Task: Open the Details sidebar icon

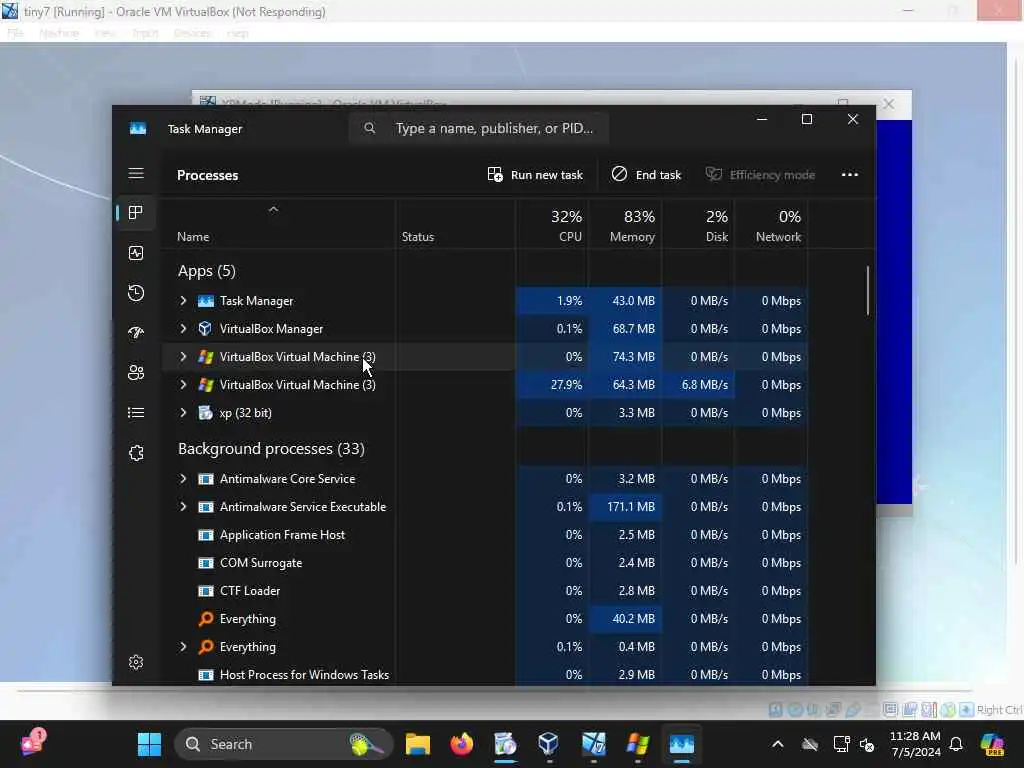Action: point(136,413)
